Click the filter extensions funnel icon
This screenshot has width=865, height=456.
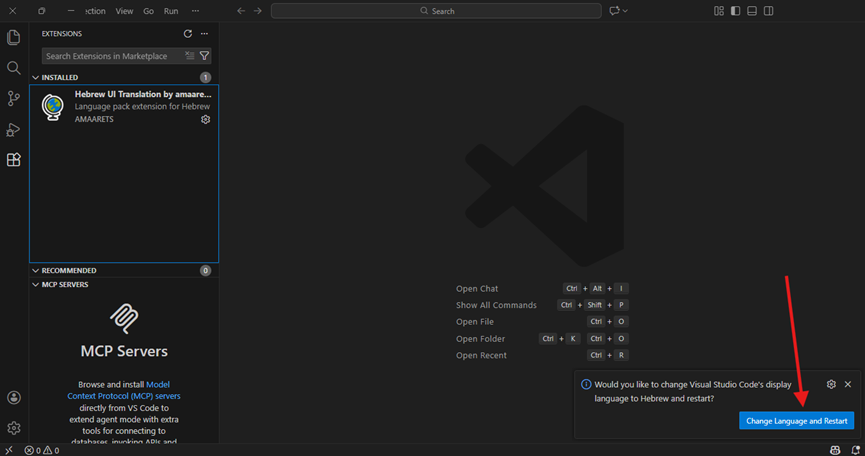click(x=204, y=56)
